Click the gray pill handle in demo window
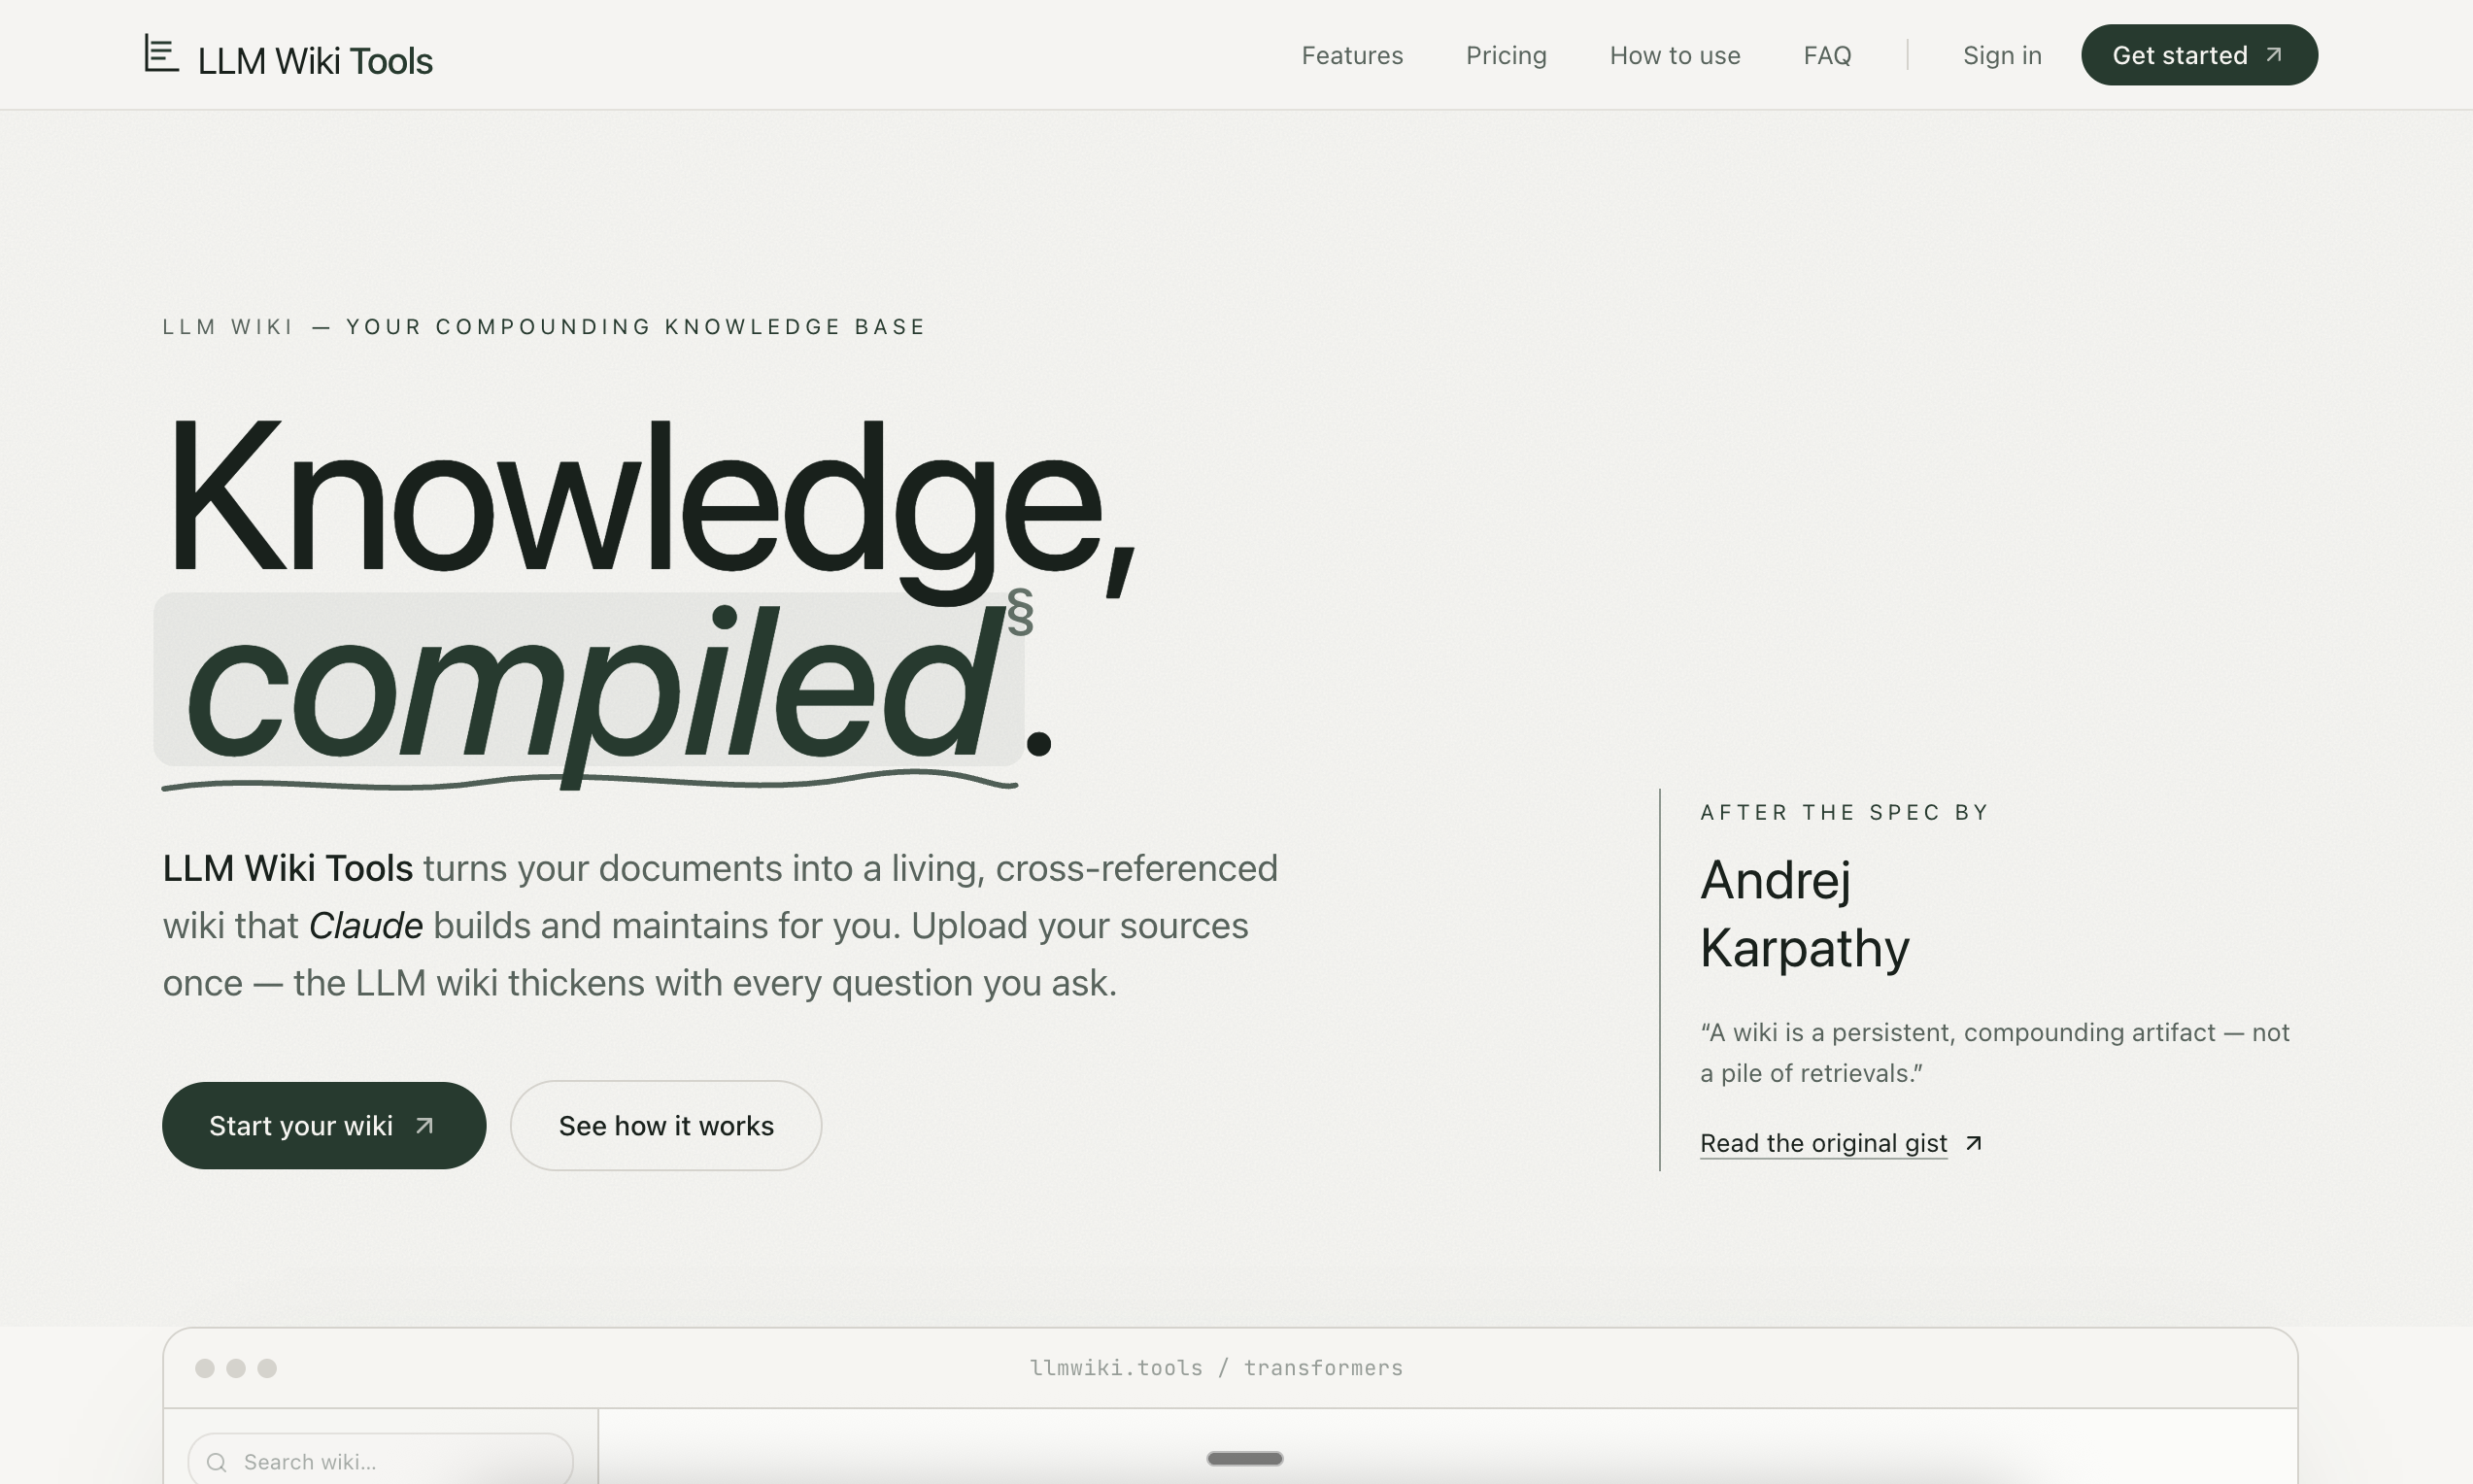The width and height of the screenshot is (2473, 1484). pos(1245,1459)
